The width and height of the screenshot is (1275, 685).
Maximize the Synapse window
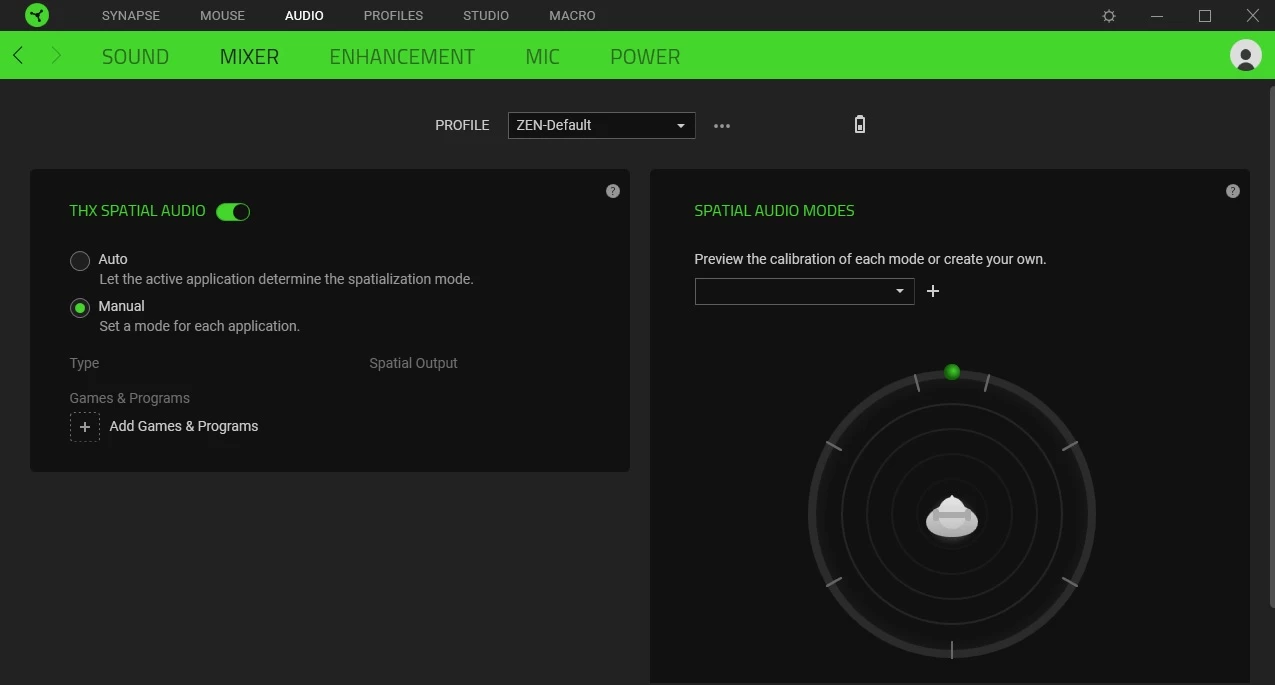(1205, 16)
